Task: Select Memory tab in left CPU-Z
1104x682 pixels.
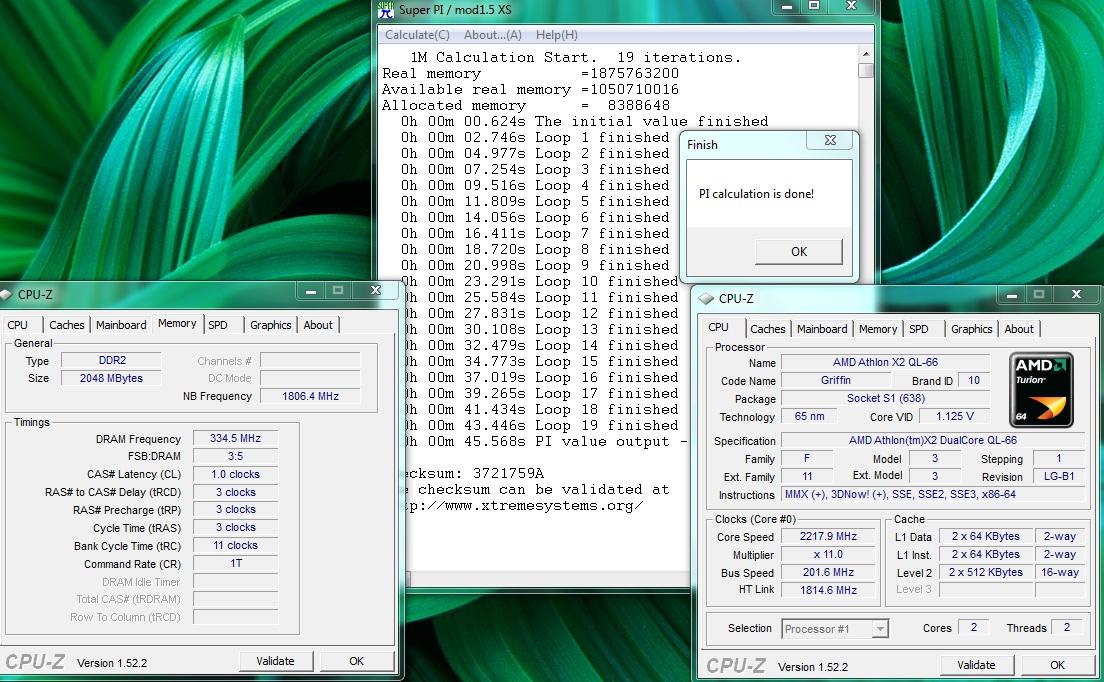Action: (x=177, y=323)
